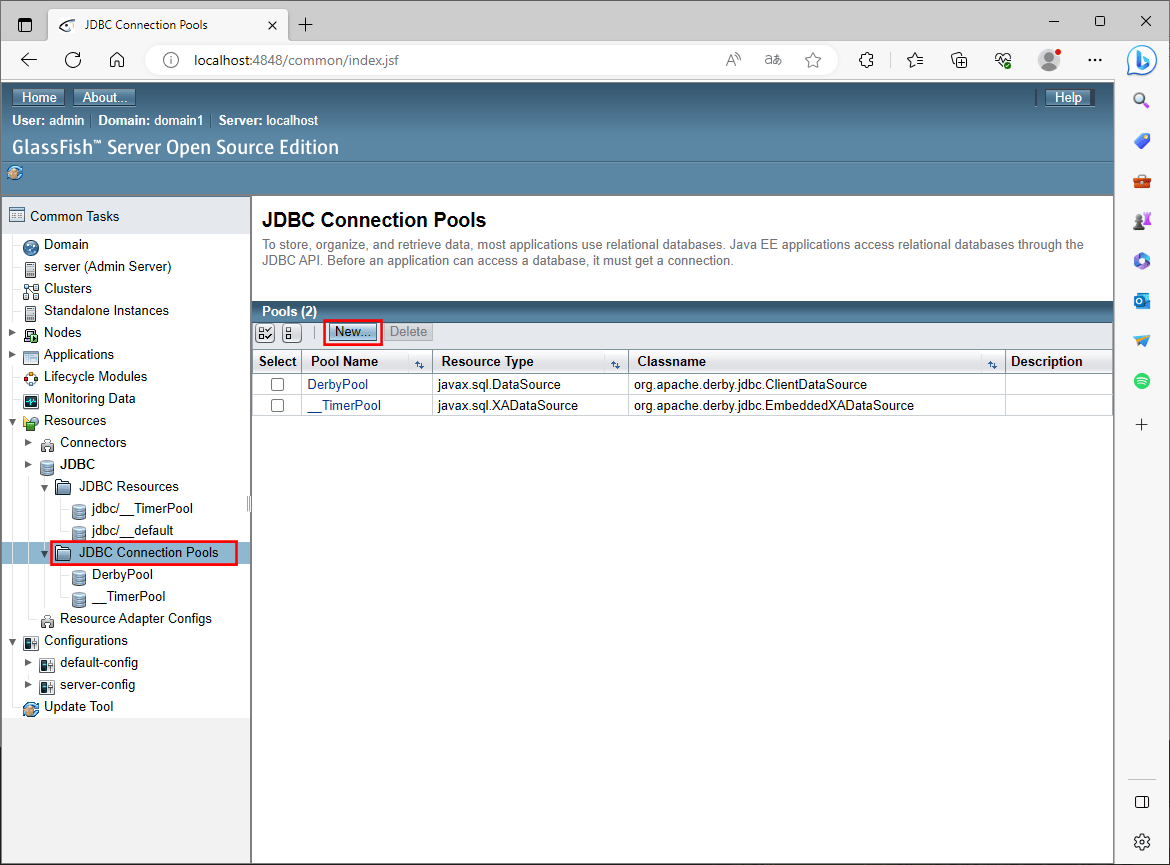
Task: Open the DerbyPool link in table
Action: click(x=338, y=384)
